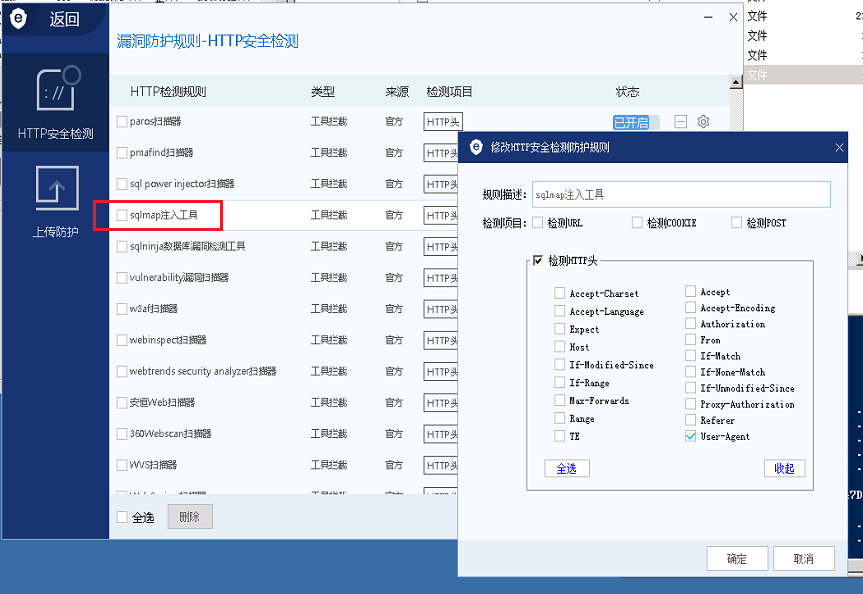The image size is (863, 594).
Task: Check the TE header option
Action: (x=560, y=436)
